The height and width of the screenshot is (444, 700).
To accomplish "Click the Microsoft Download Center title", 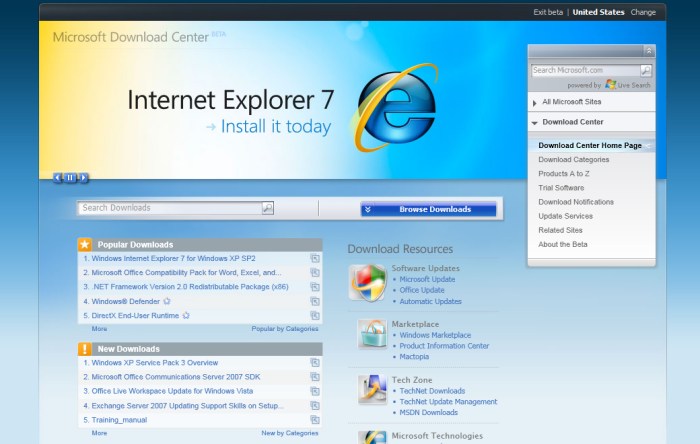I will (131, 37).
